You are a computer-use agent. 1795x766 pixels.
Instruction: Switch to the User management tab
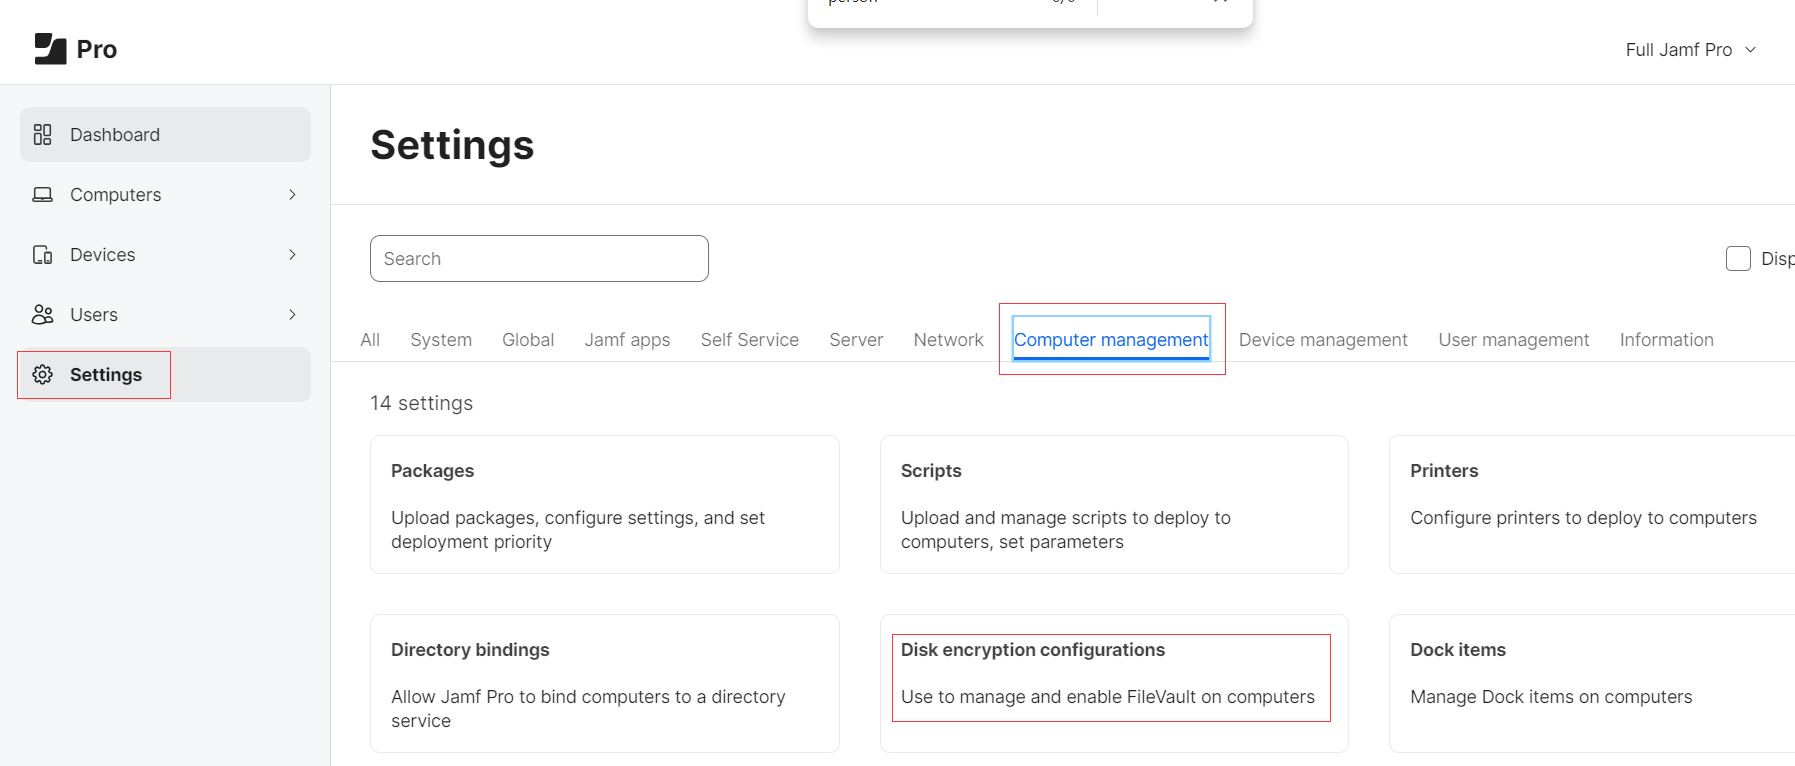(x=1513, y=339)
